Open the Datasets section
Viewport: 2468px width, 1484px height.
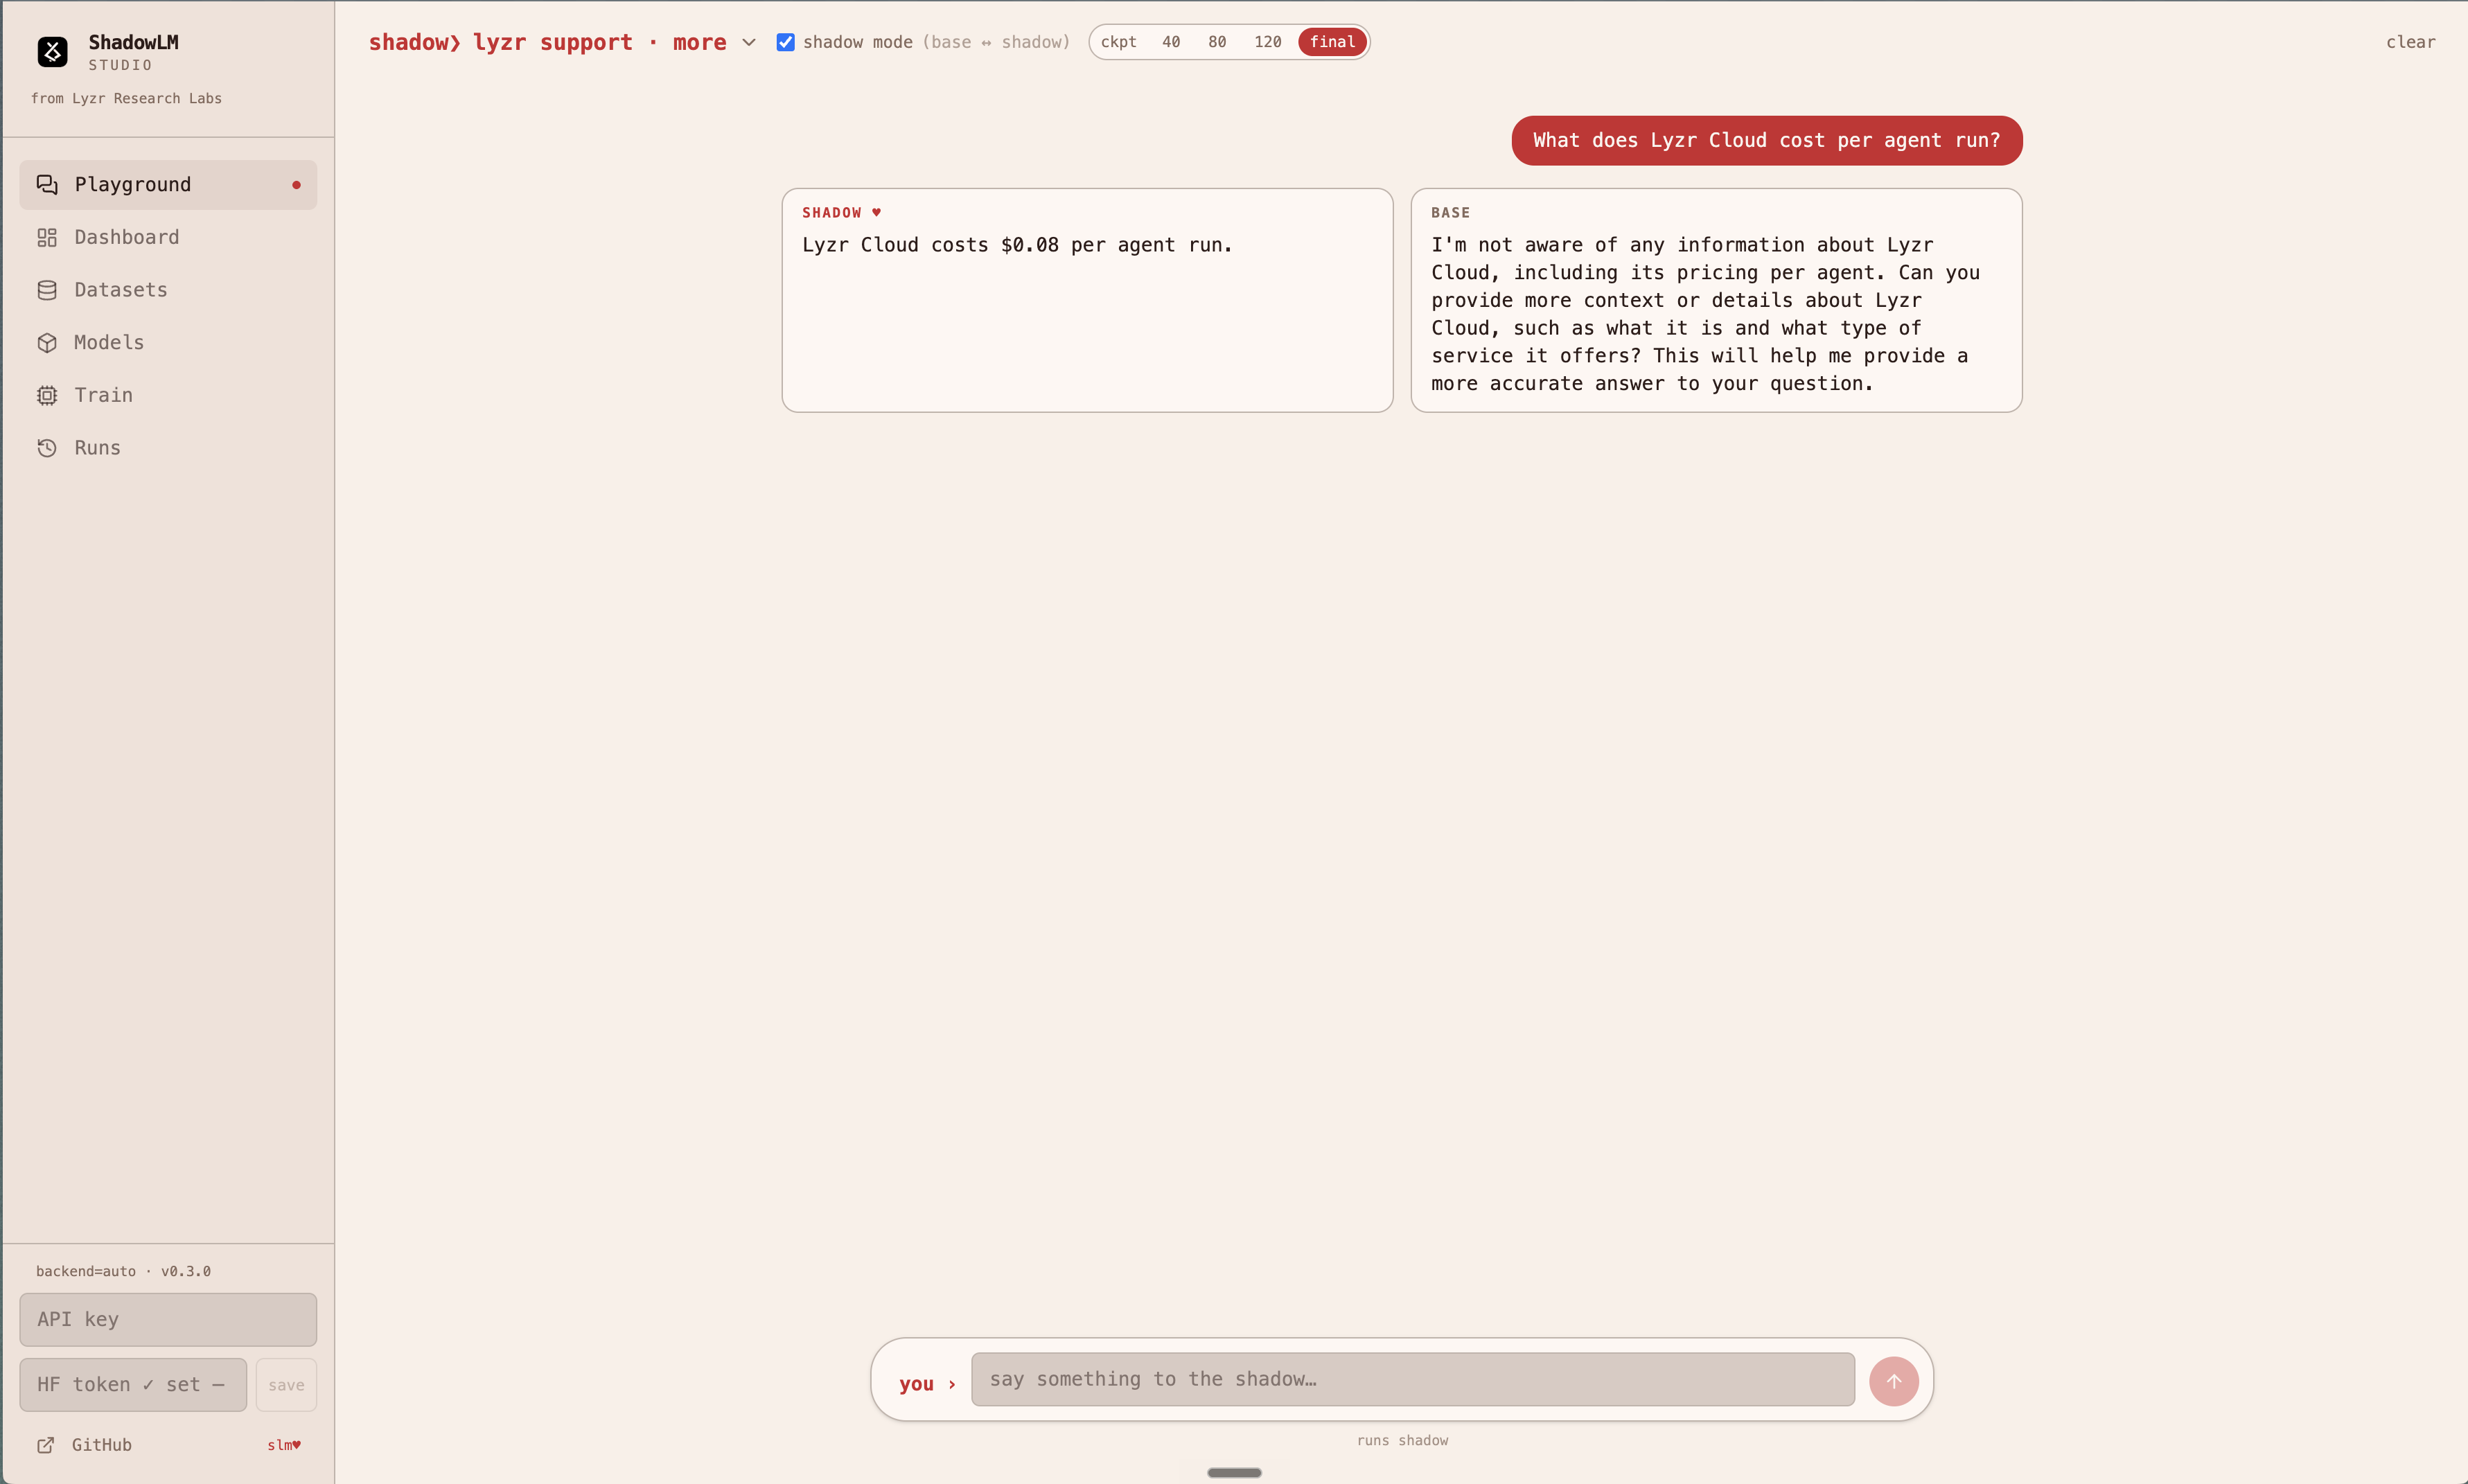pyautogui.click(x=168, y=290)
